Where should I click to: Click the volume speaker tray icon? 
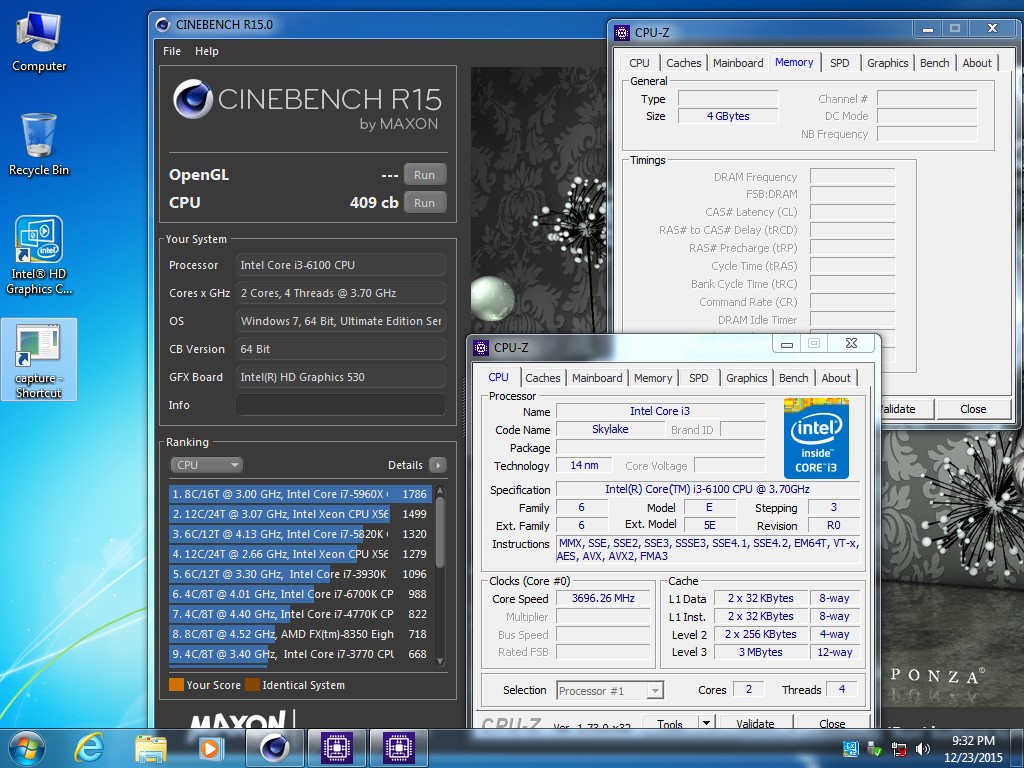point(922,748)
